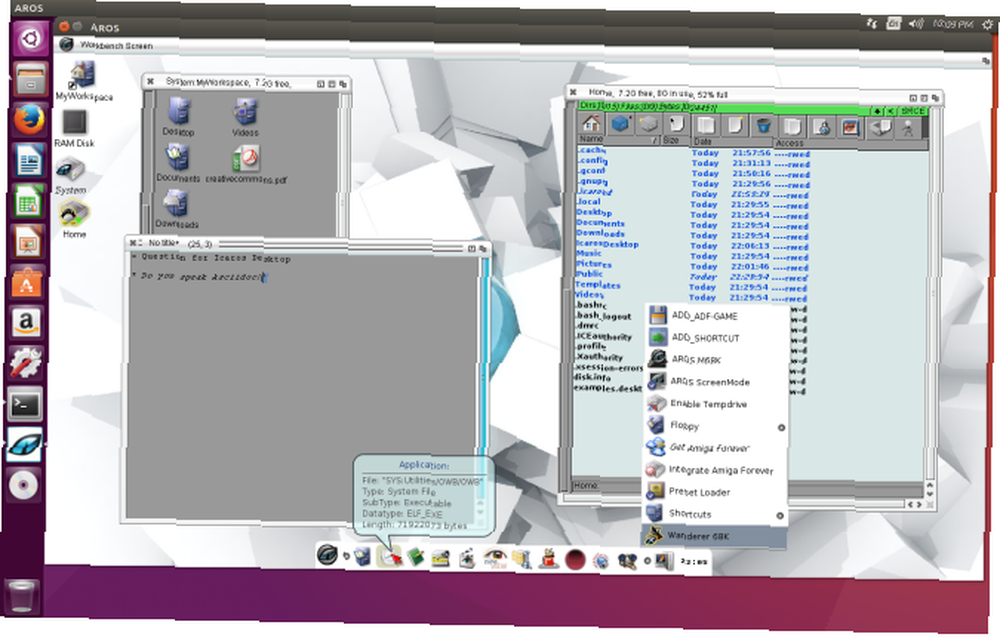
Task: Open the system gear menu in top panel
Action: [987, 24]
